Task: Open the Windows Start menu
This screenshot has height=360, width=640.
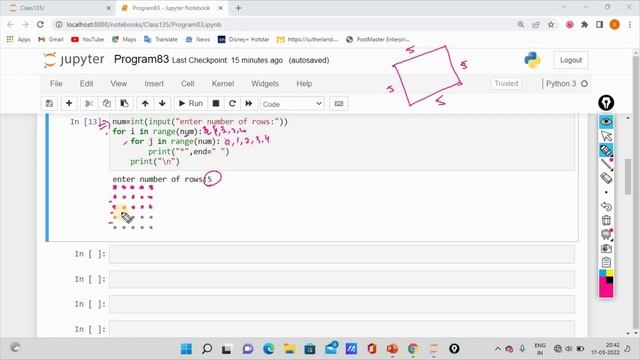Action: click(x=186, y=349)
